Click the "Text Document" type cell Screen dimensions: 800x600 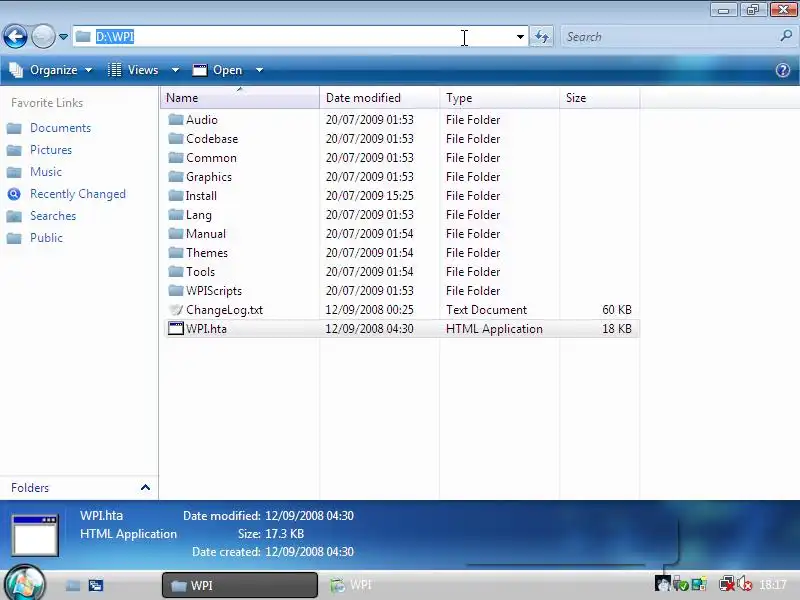486,310
